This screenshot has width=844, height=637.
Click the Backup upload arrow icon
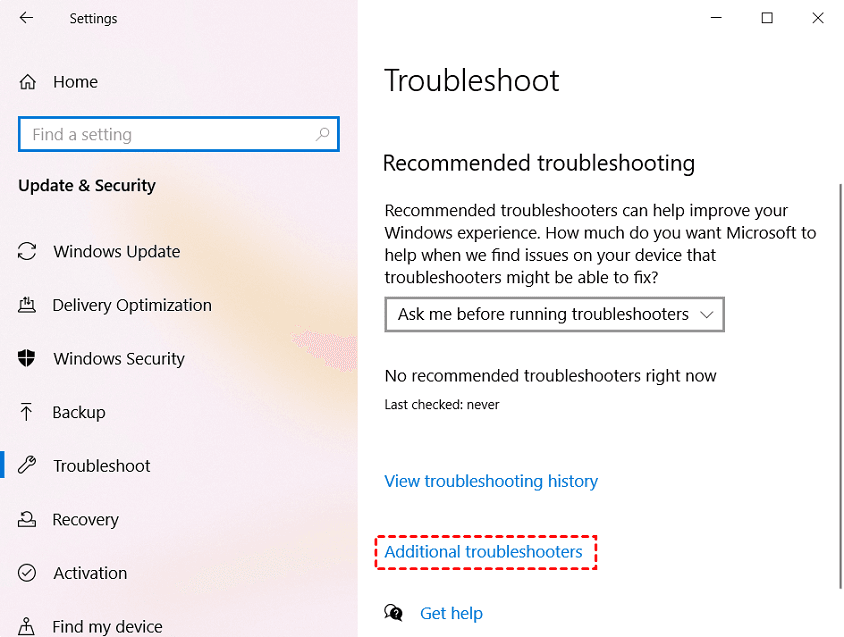pos(28,412)
